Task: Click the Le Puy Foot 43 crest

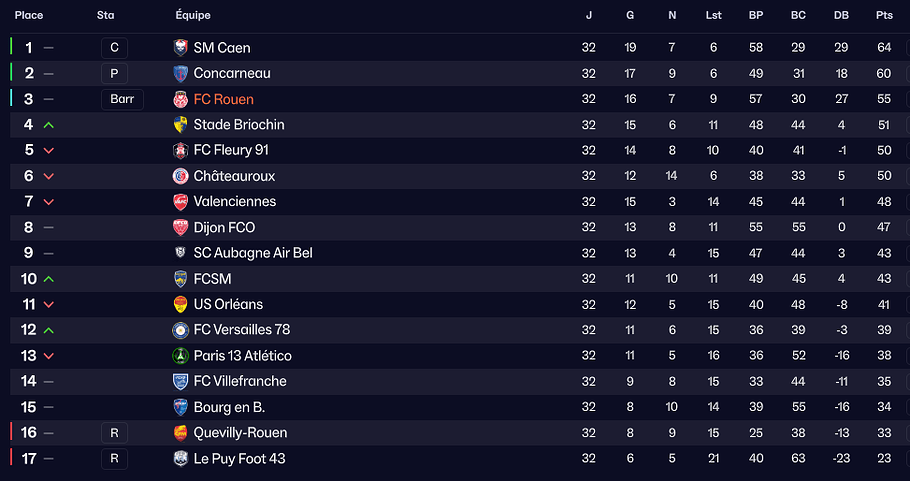Action: [181, 458]
